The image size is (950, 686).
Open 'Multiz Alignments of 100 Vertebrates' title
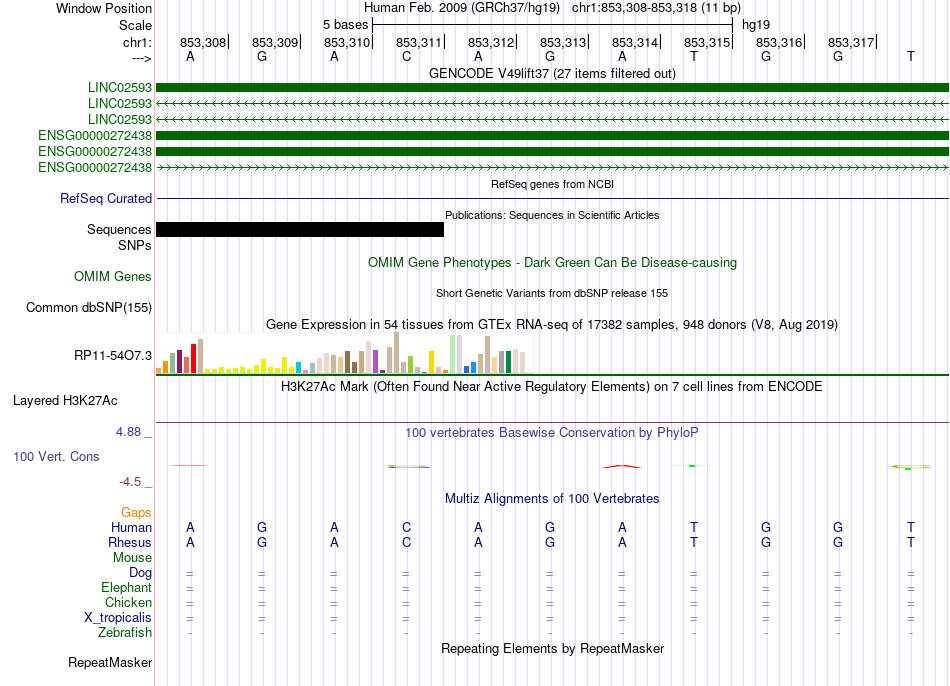pos(552,499)
